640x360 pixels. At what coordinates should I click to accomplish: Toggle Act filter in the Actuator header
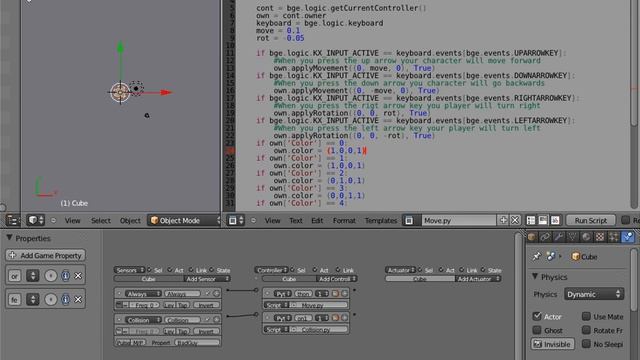[x=447, y=270]
